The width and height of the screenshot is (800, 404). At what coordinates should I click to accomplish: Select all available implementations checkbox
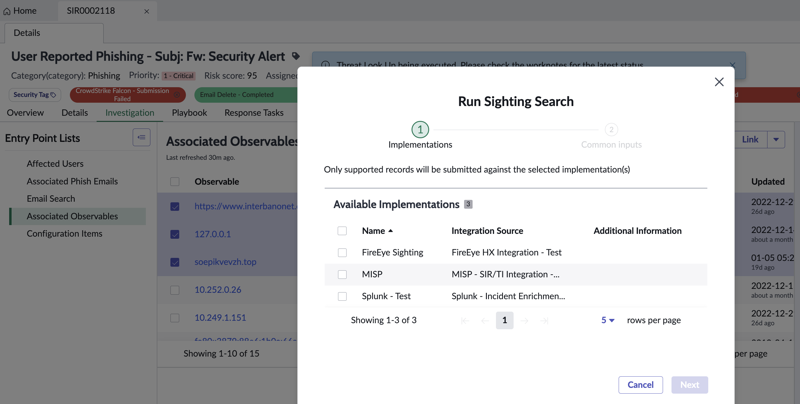(342, 231)
